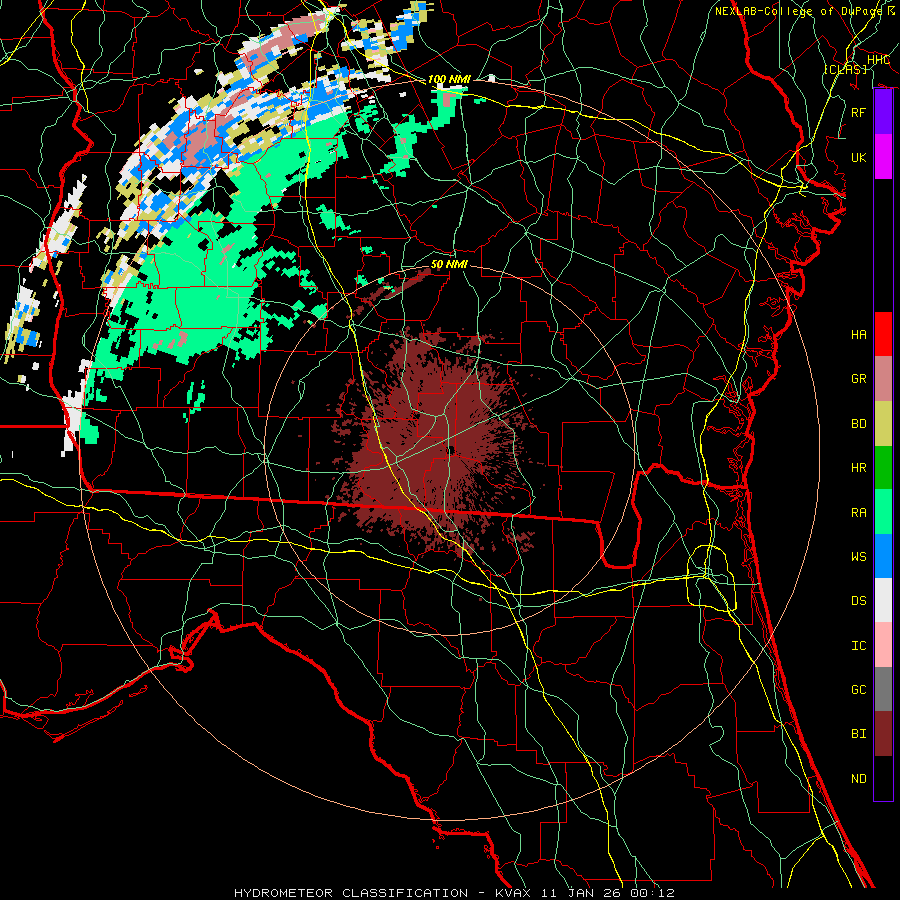The width and height of the screenshot is (900, 900).
Task: Click the HR dark green legend swatch
Action: pyautogui.click(x=883, y=468)
